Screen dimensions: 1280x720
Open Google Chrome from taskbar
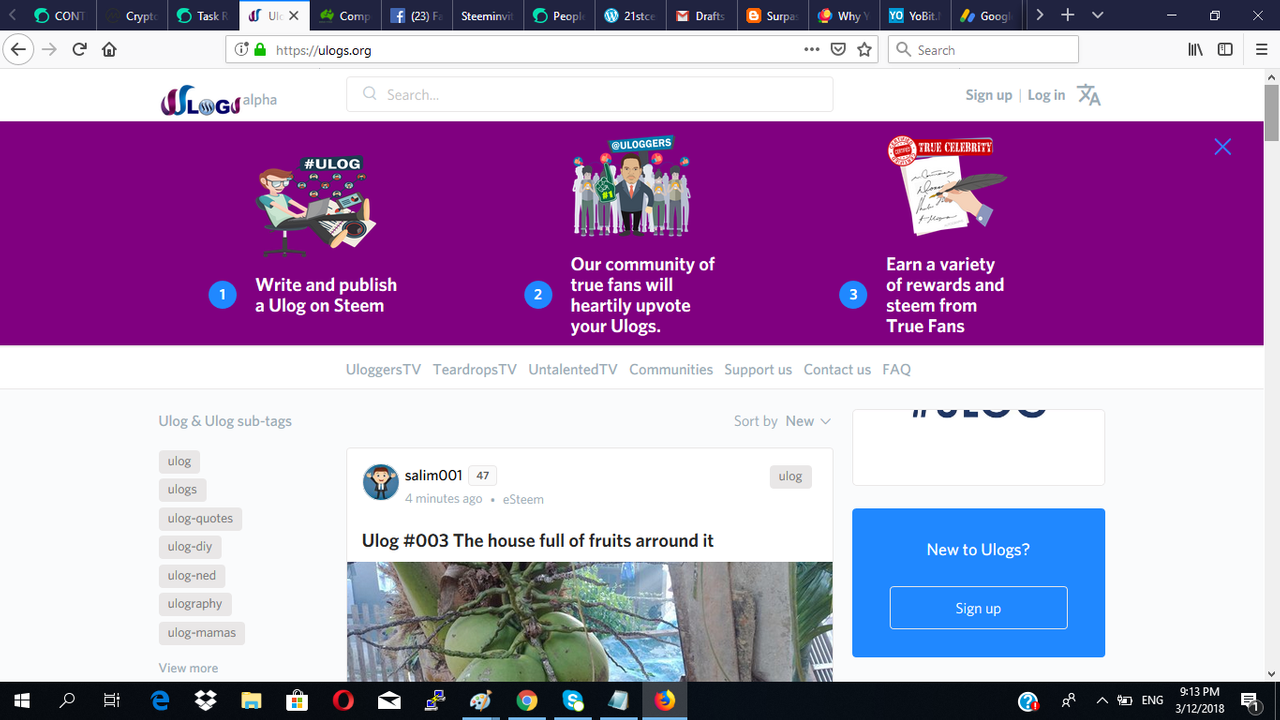click(527, 700)
